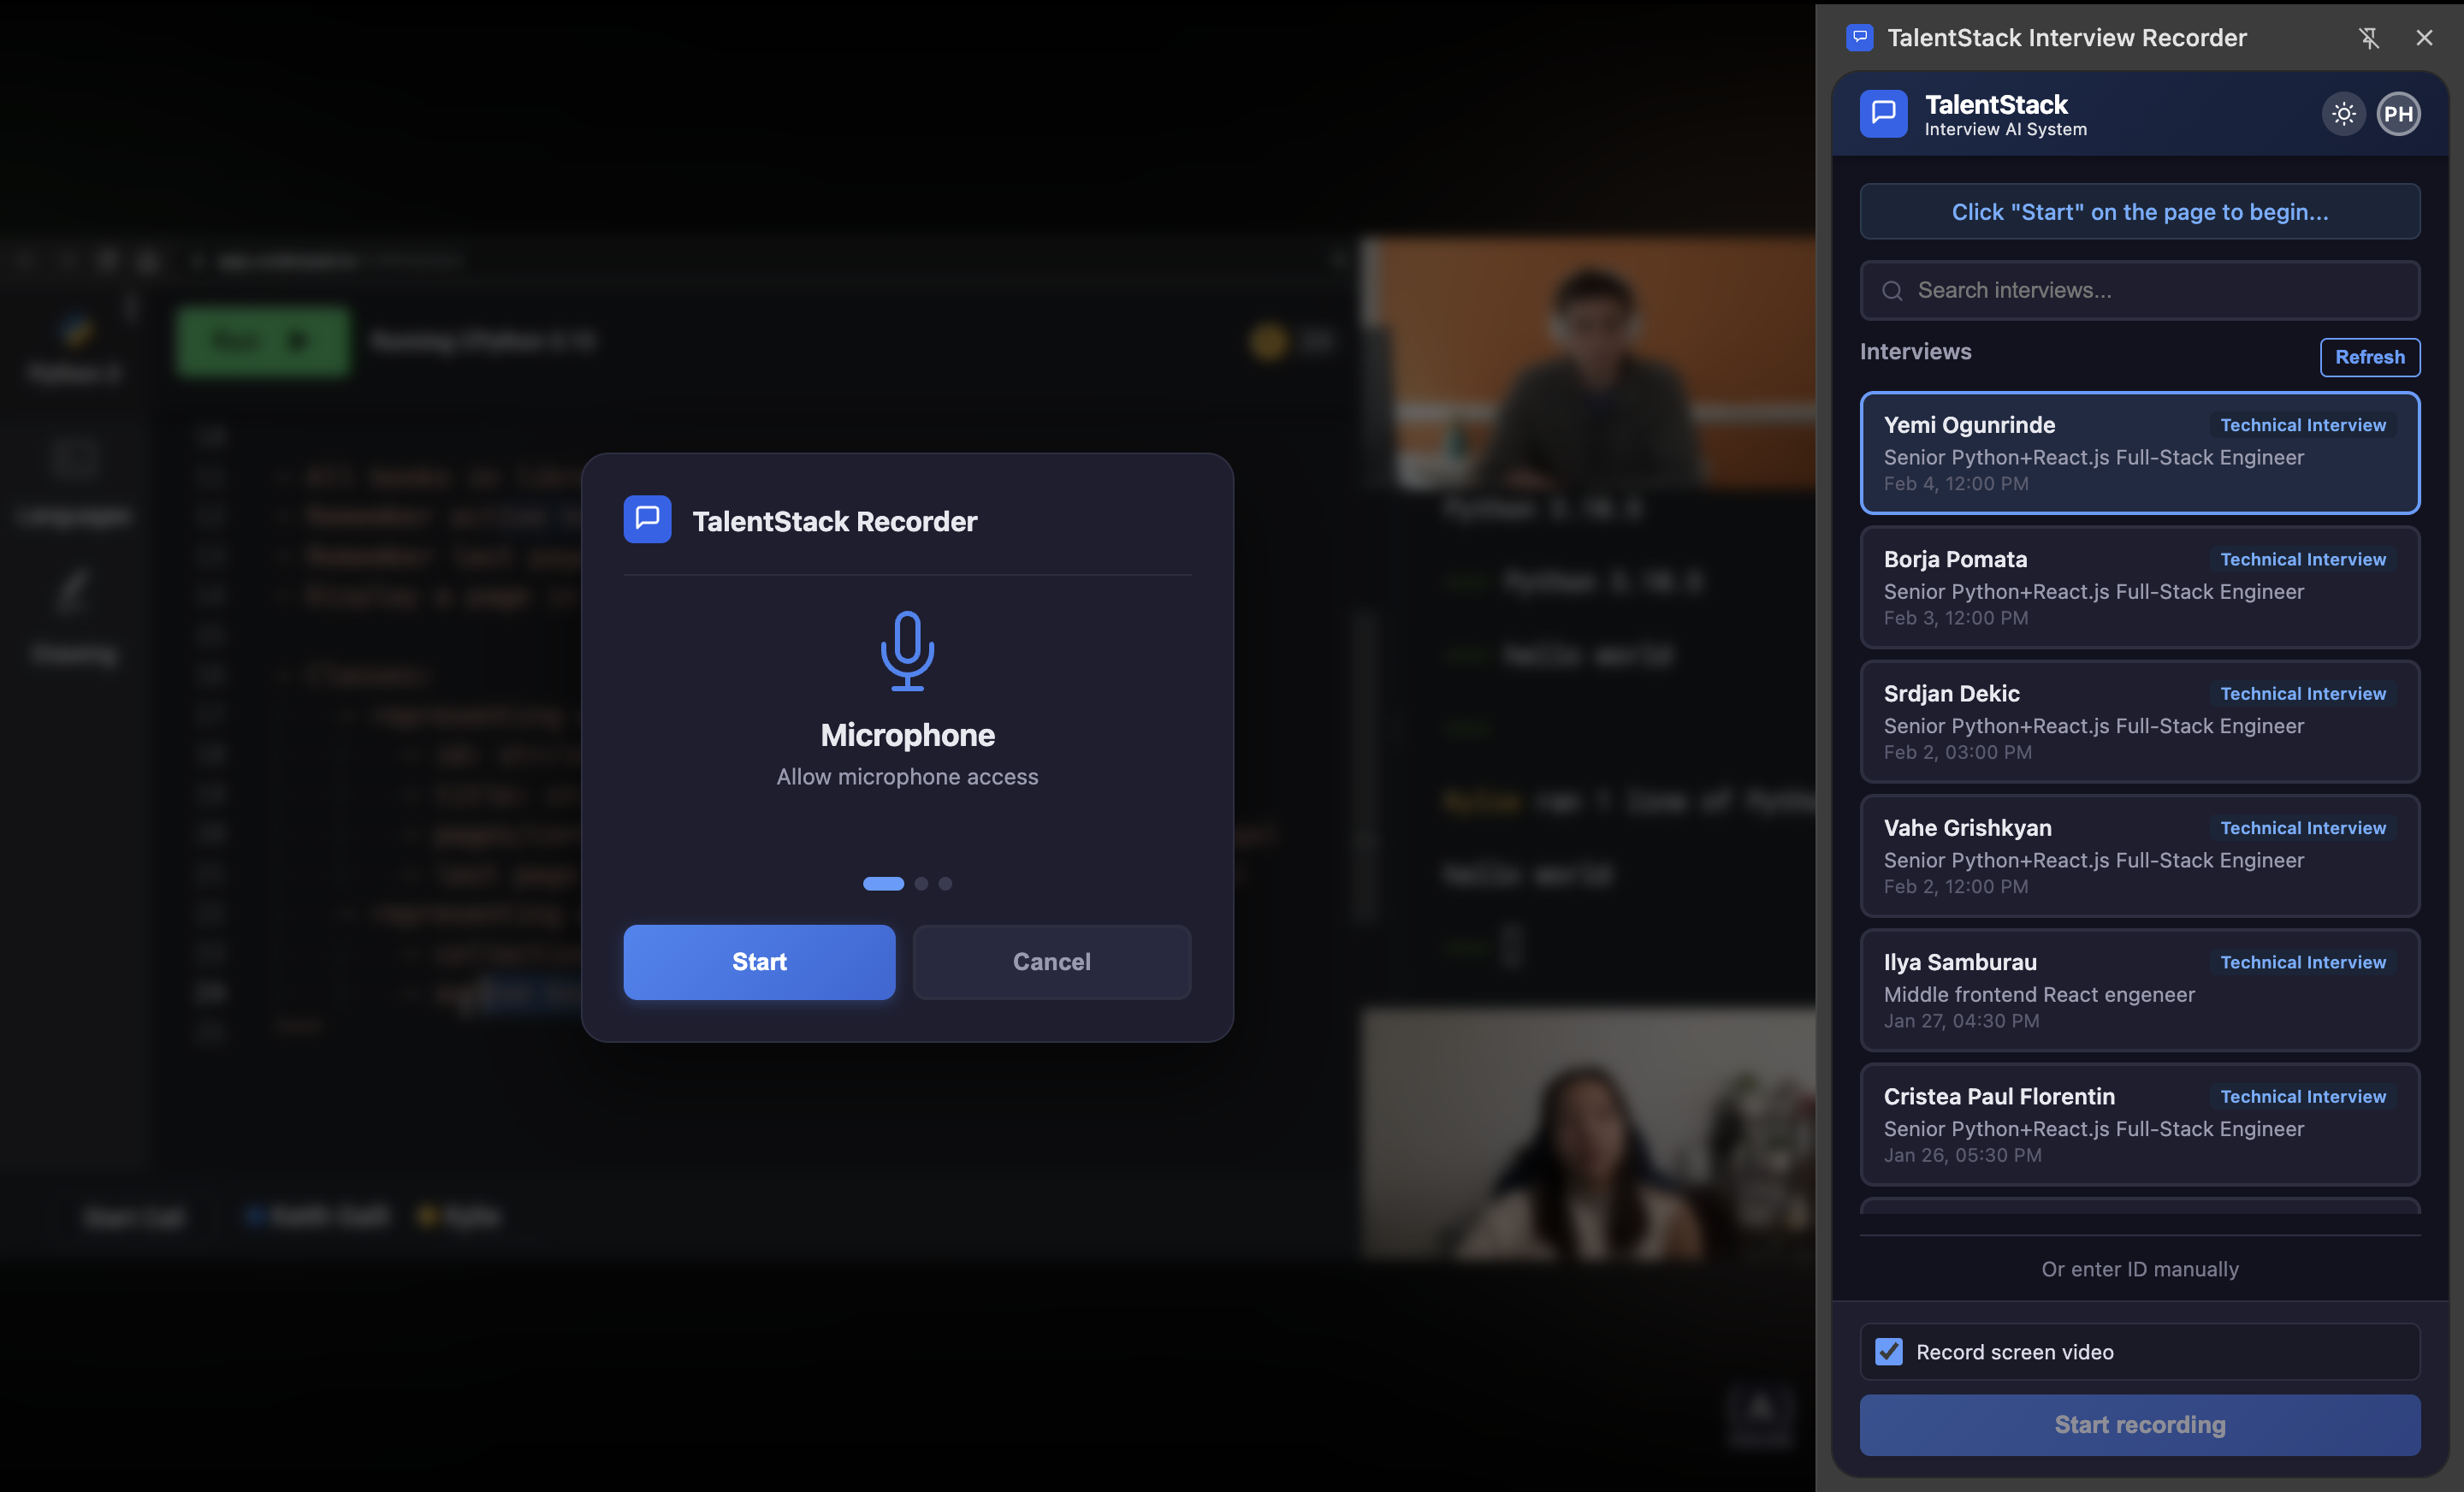
Task: Open the PH user profile avatar
Action: [2398, 113]
